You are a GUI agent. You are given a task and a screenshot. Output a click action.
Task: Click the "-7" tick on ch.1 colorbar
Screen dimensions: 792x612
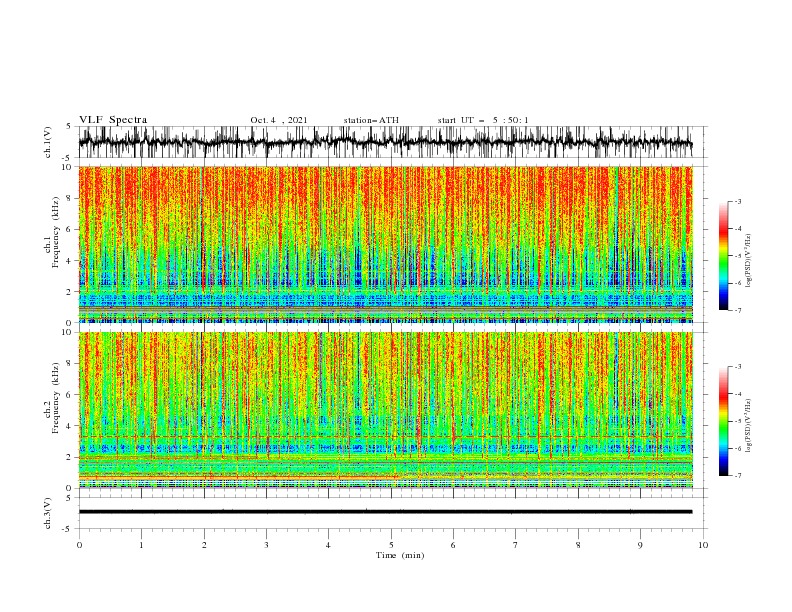(737, 310)
